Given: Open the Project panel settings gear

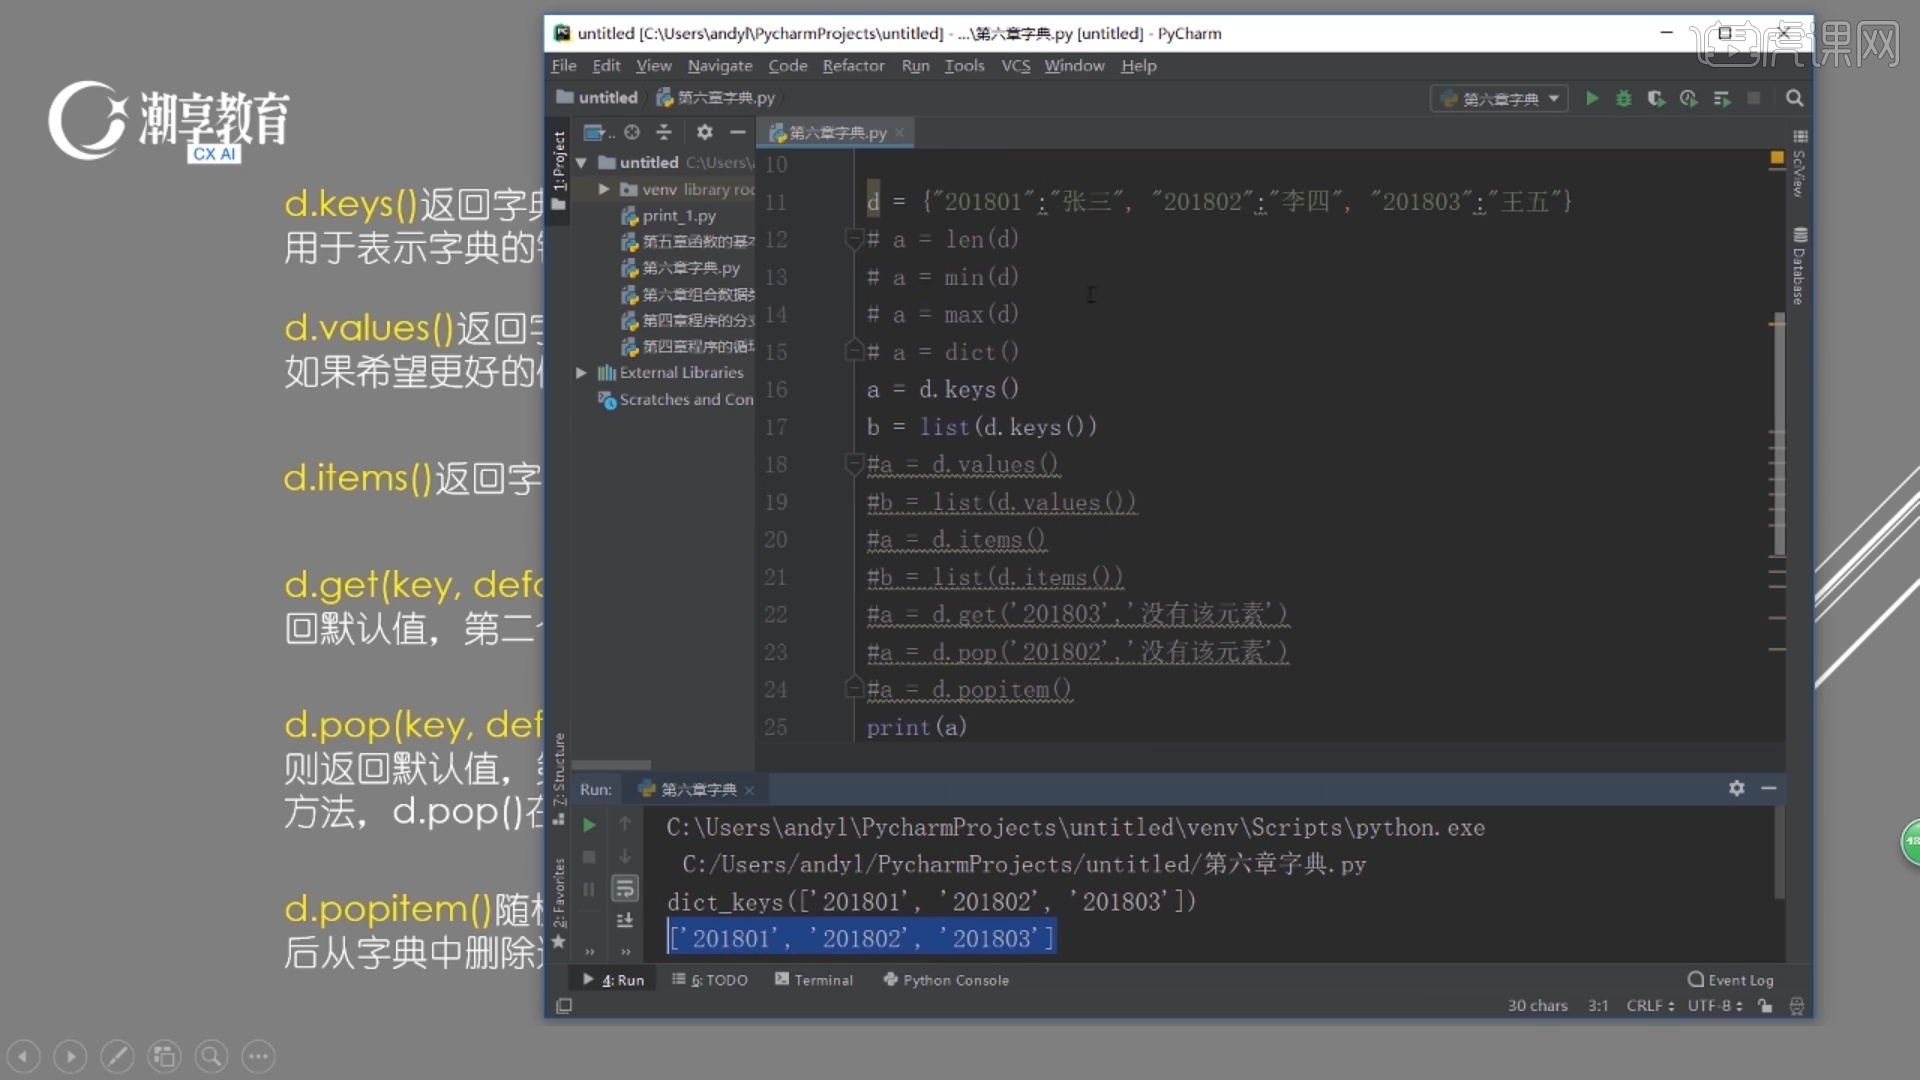Looking at the screenshot, I should (705, 132).
